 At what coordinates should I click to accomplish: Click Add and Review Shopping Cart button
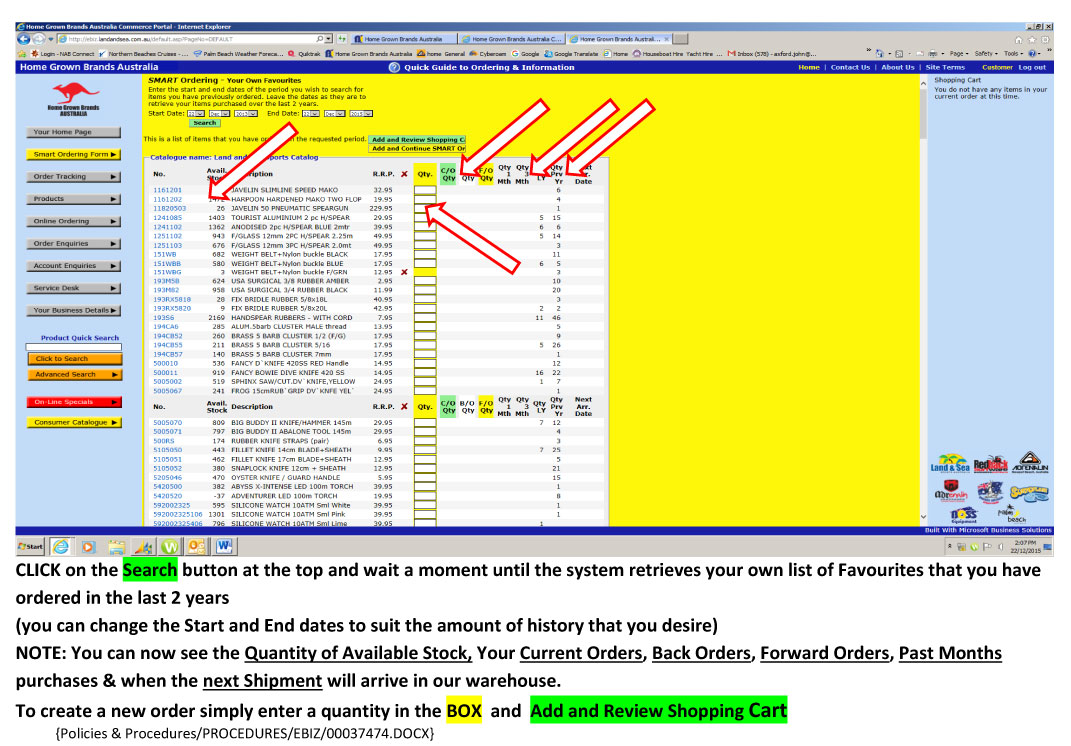pyautogui.click(x=417, y=139)
